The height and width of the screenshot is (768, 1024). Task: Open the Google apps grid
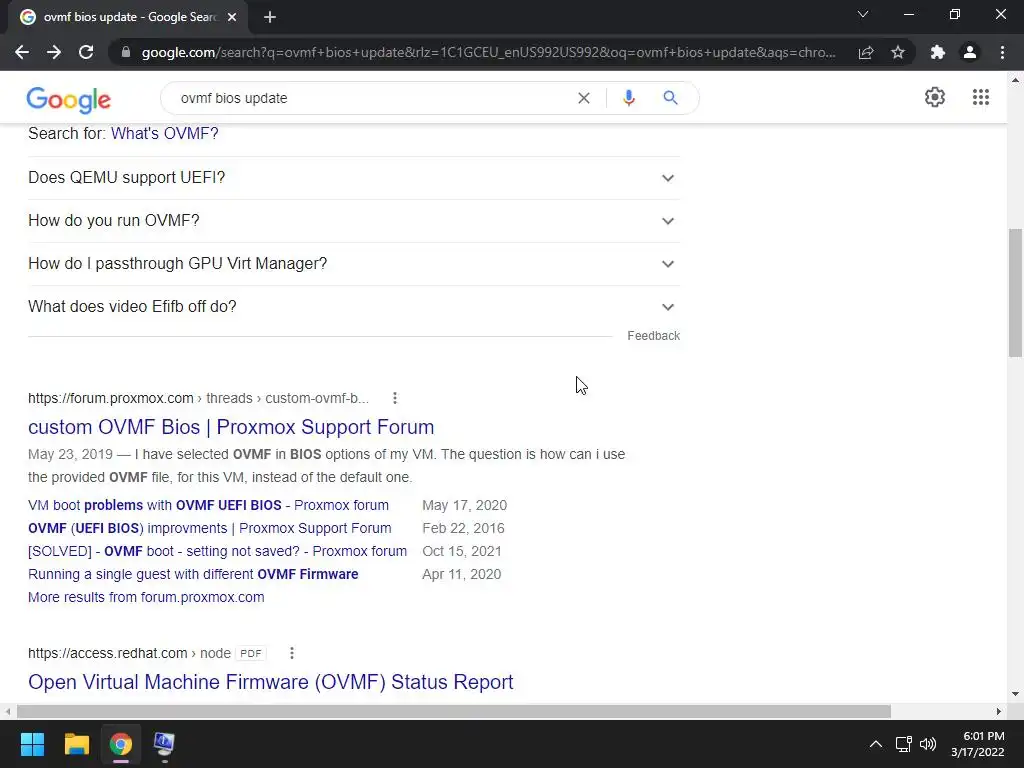pos(981,97)
